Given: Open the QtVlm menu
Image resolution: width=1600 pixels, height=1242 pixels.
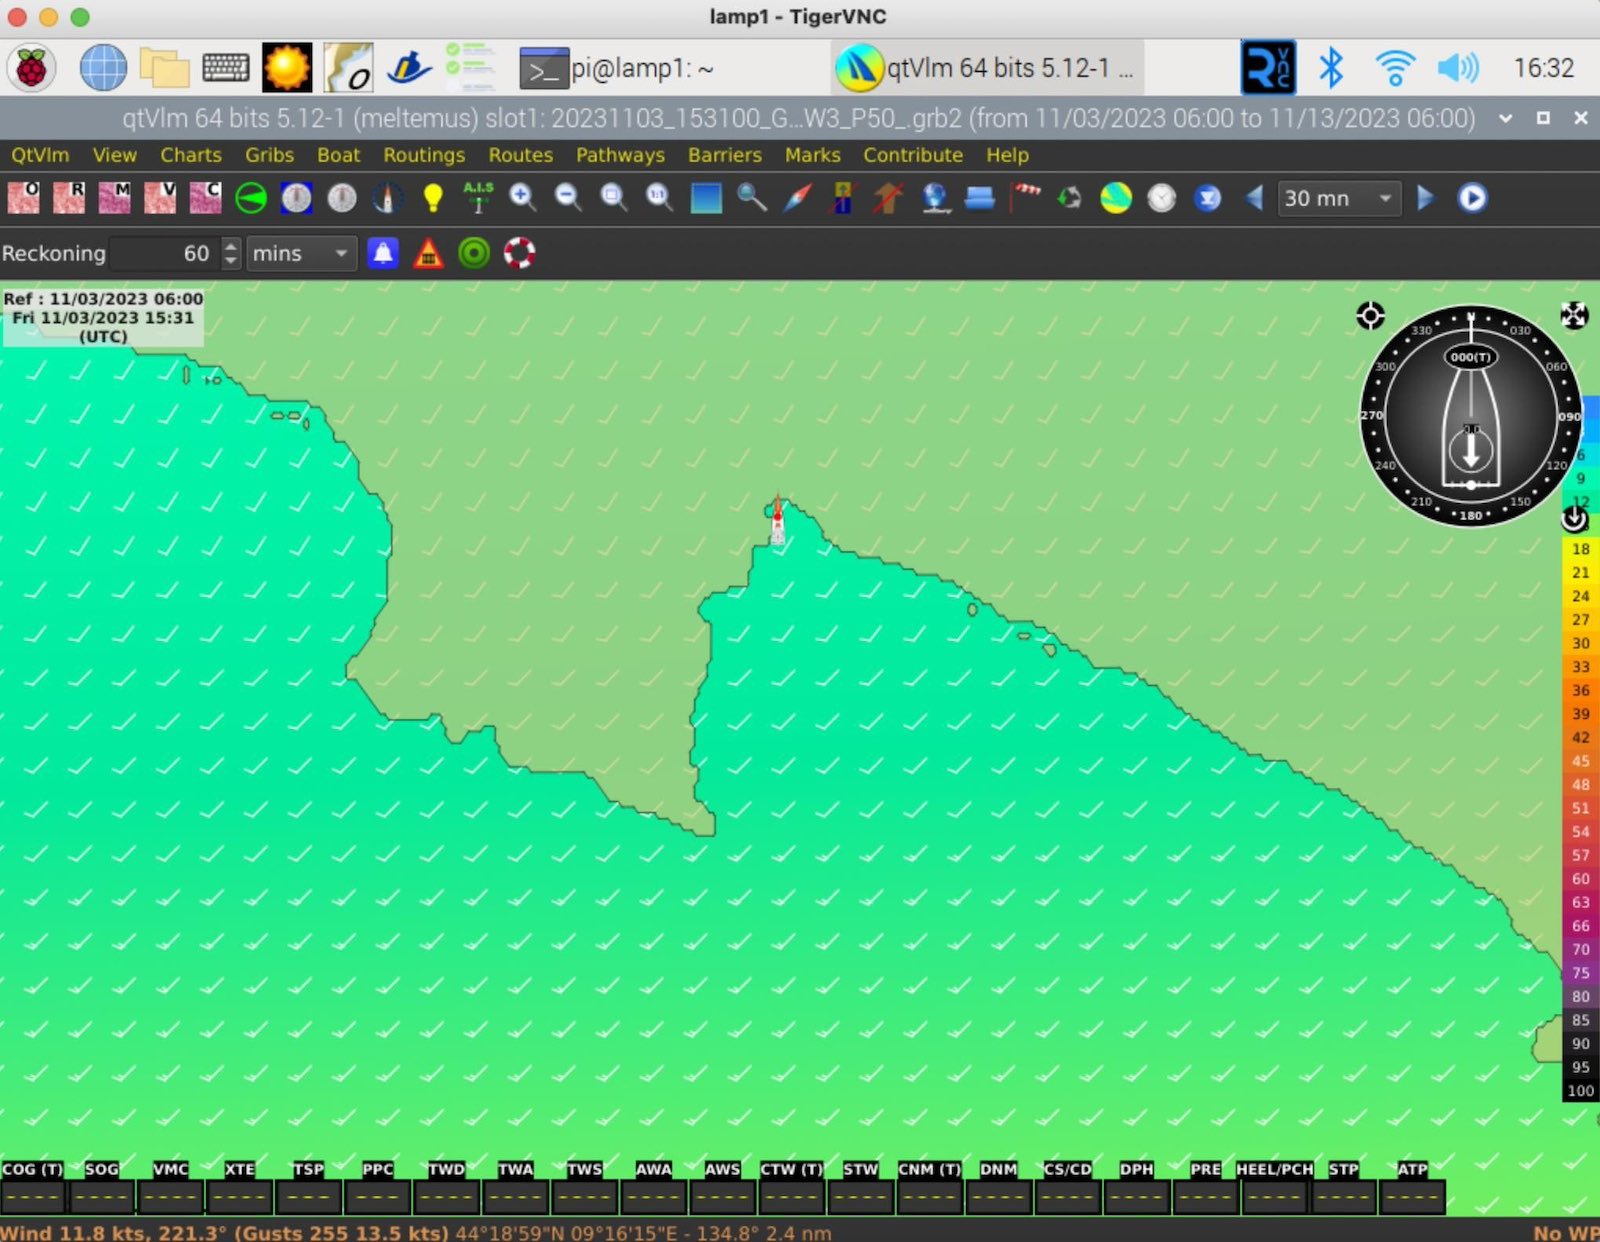Looking at the screenshot, I should [40, 155].
